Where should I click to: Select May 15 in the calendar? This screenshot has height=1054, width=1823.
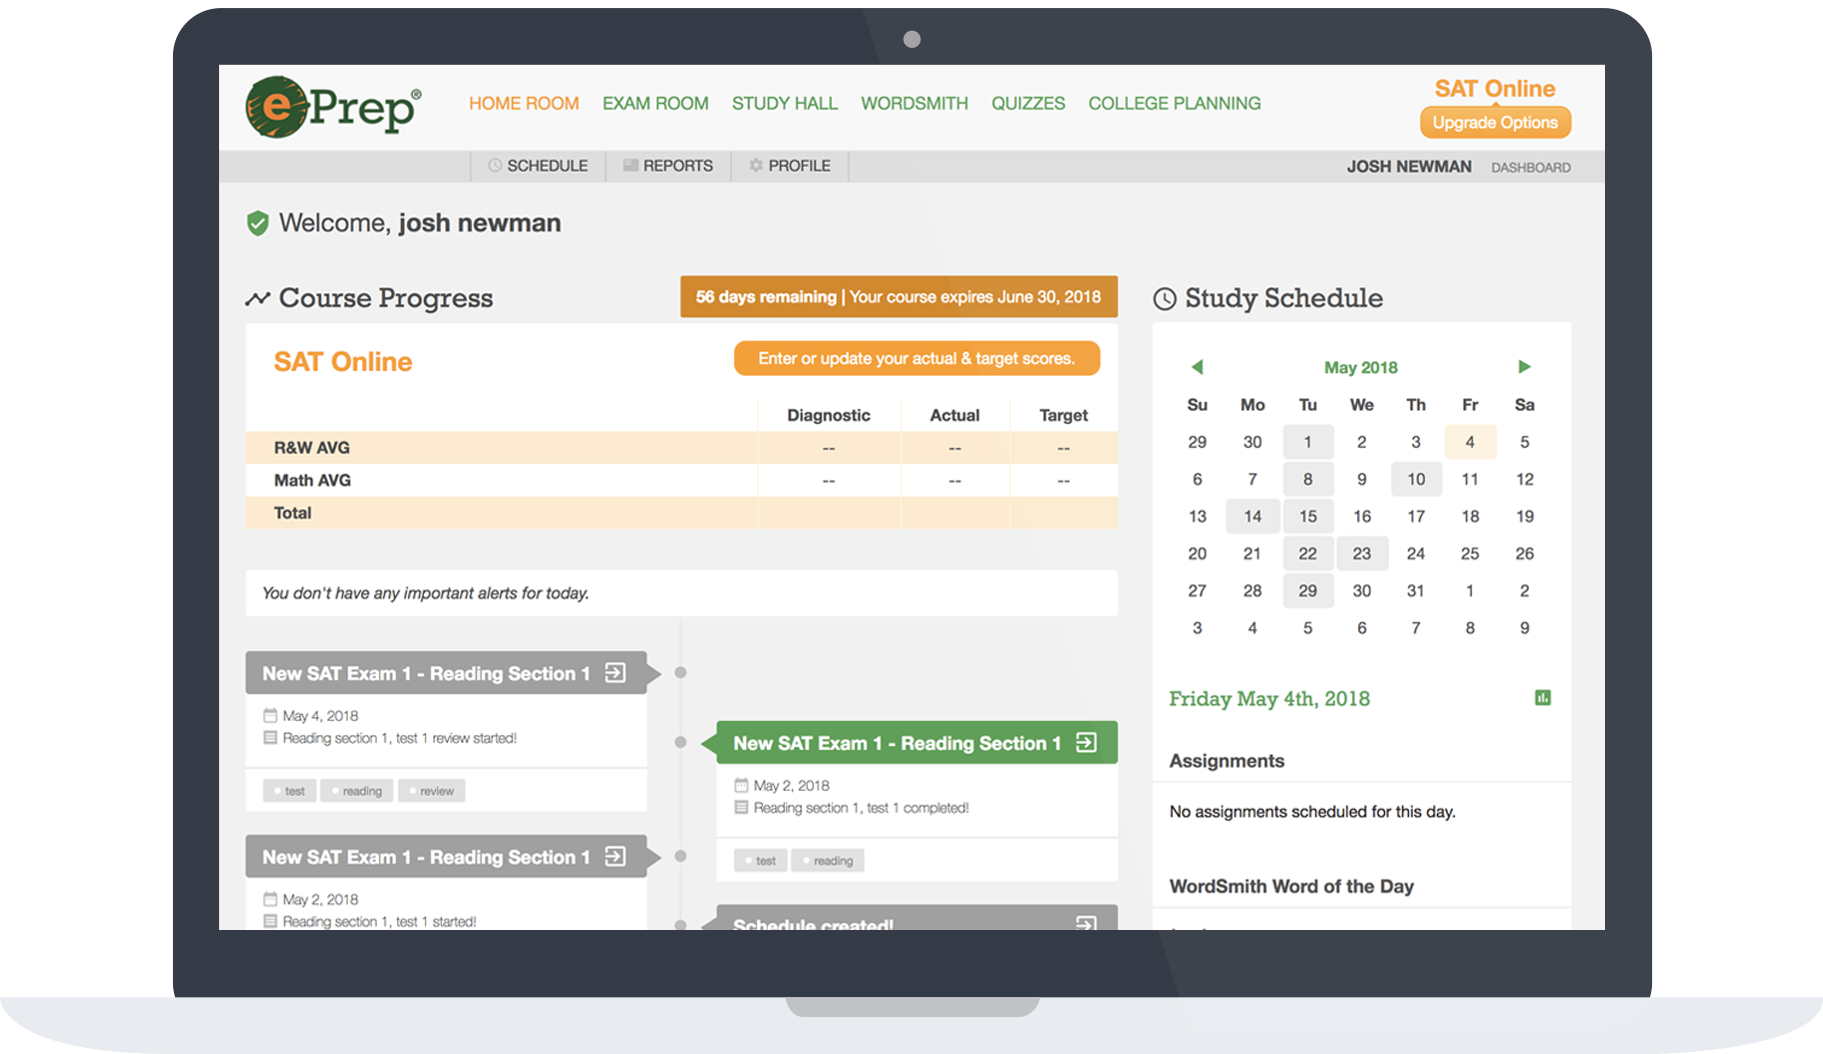pyautogui.click(x=1307, y=516)
